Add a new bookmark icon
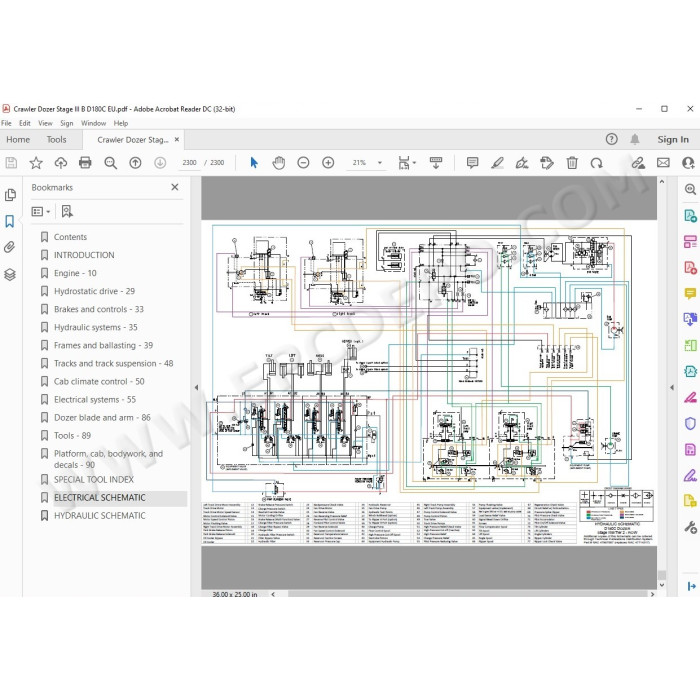700x700 pixels. [x=67, y=211]
